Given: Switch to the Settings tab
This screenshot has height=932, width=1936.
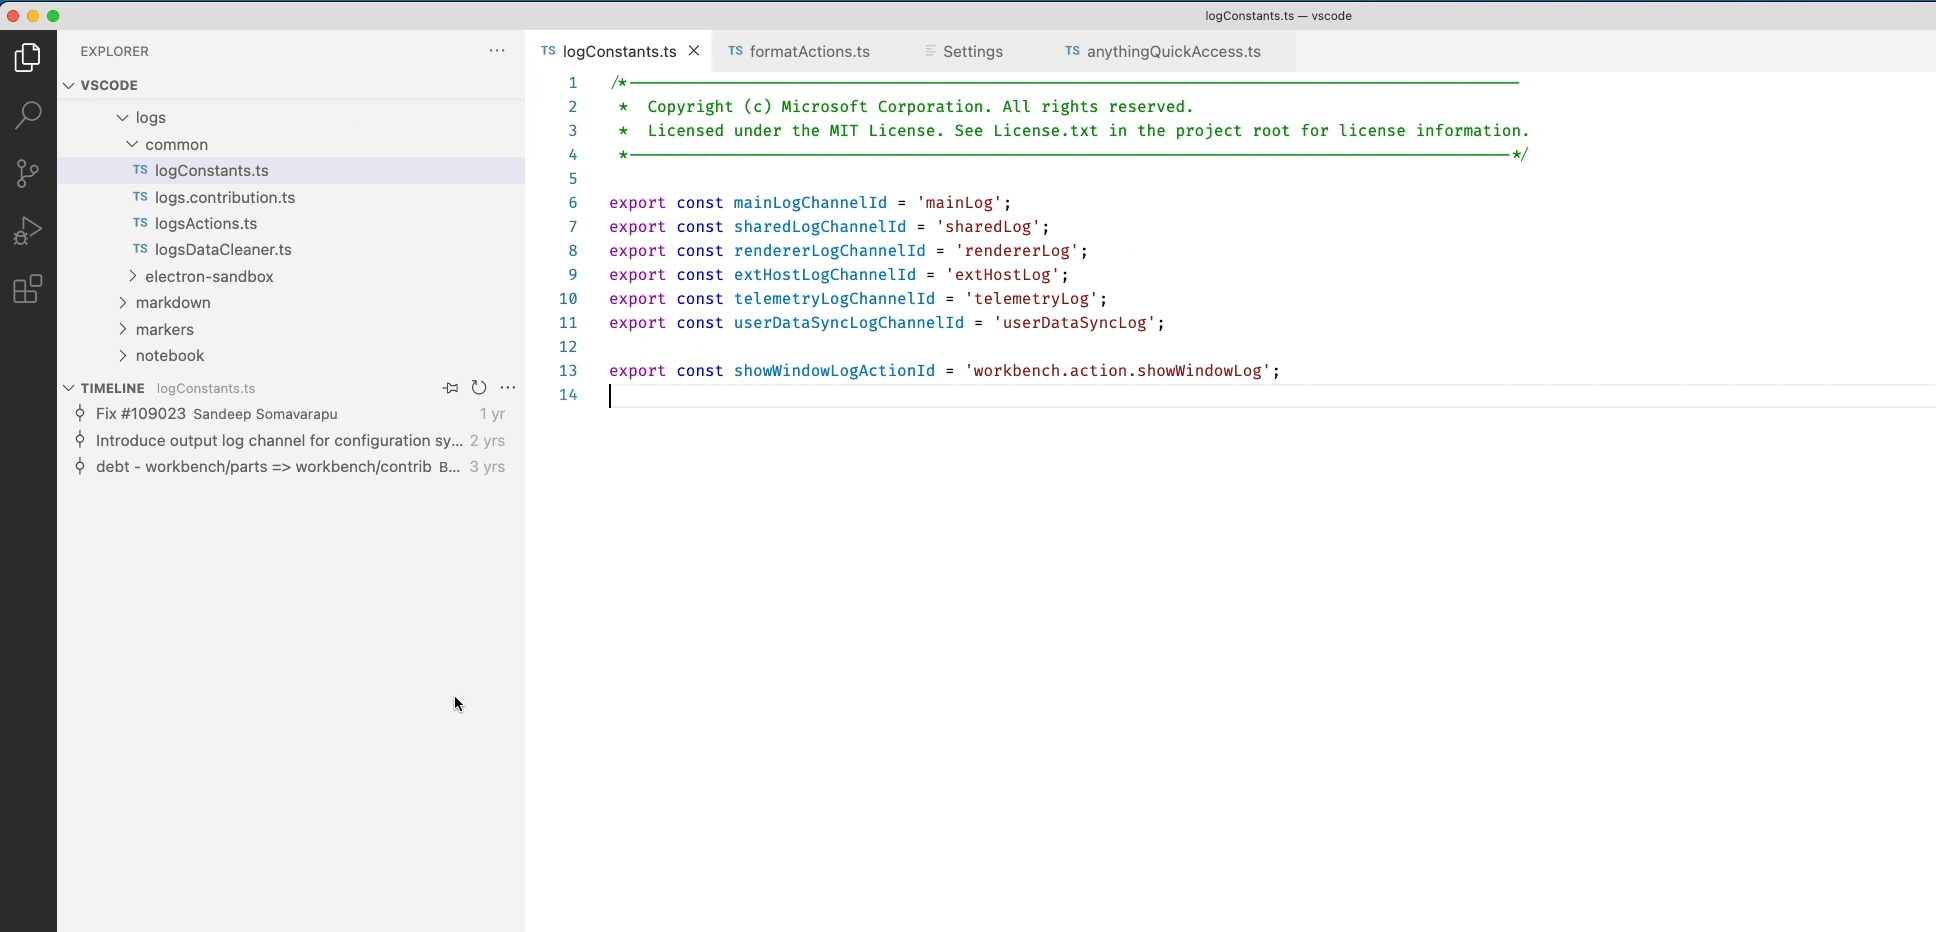Looking at the screenshot, I should tap(972, 51).
